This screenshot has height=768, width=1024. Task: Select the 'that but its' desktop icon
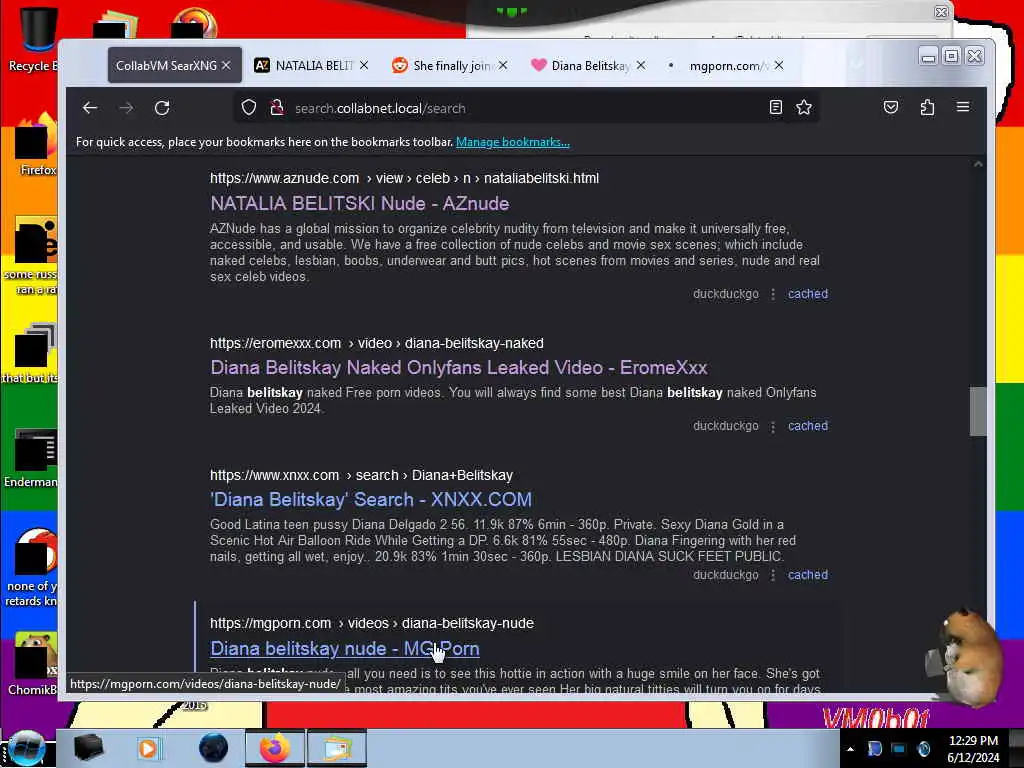coord(33,353)
